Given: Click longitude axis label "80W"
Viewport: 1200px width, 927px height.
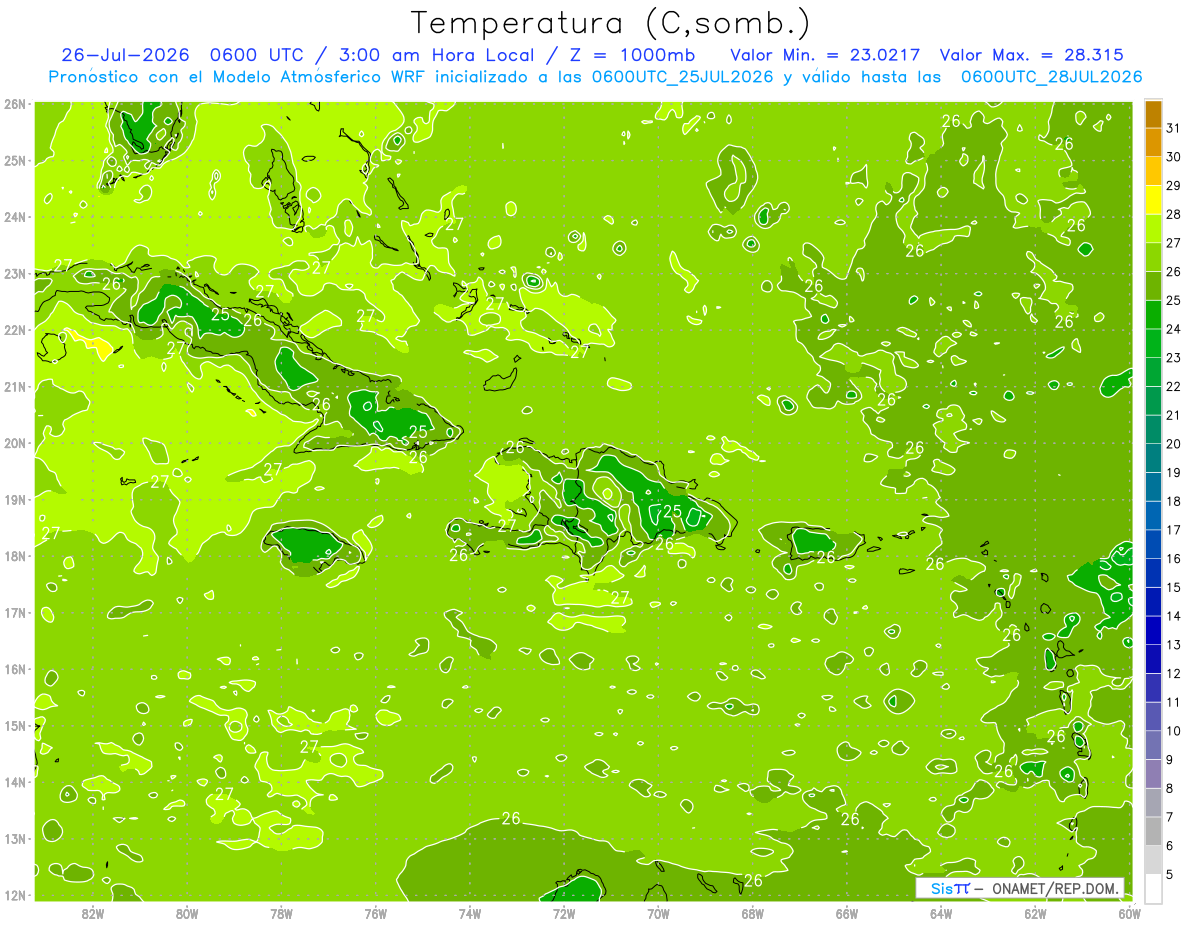Looking at the screenshot, I should (187, 913).
